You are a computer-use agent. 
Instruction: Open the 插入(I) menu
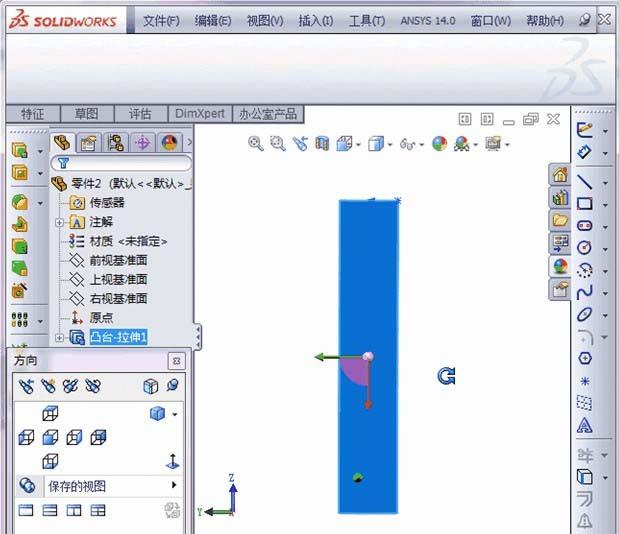tap(316, 21)
